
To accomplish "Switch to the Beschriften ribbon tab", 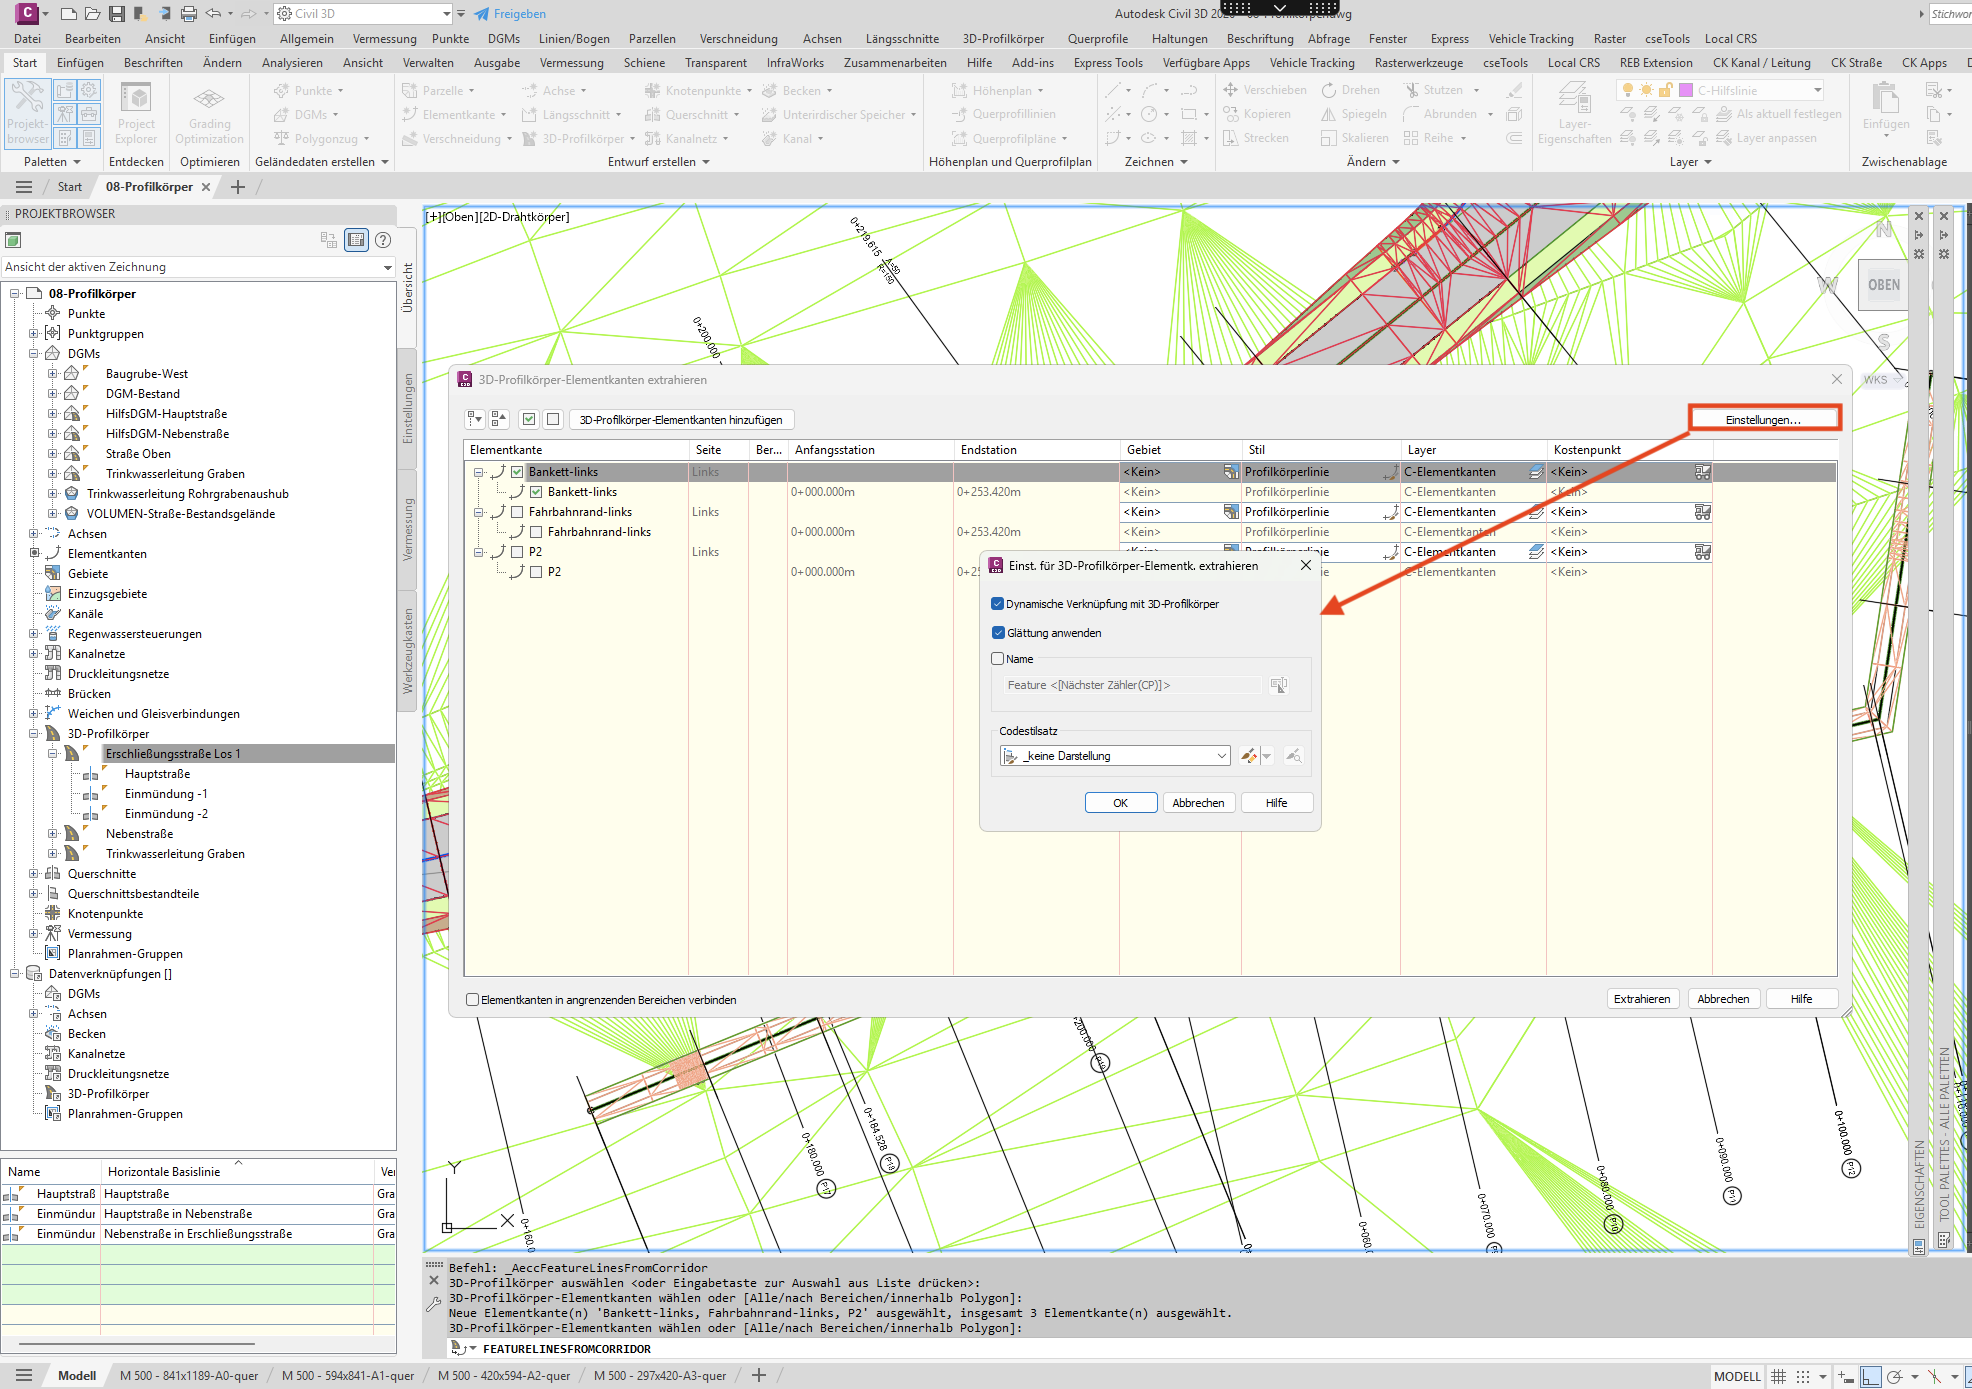I will point(153,63).
